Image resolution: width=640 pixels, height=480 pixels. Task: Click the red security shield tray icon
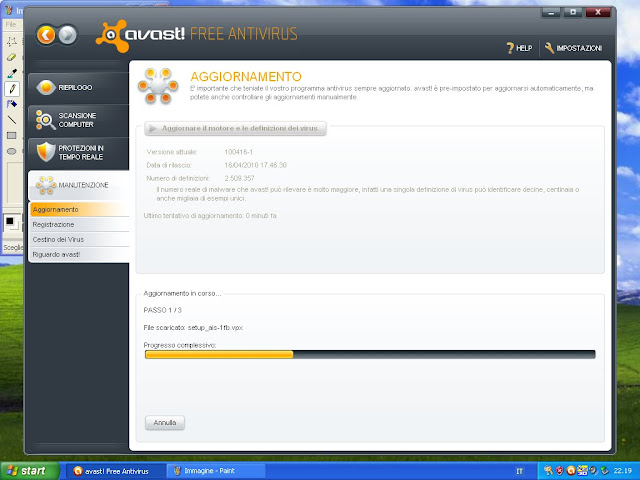pyautogui.click(x=559, y=471)
